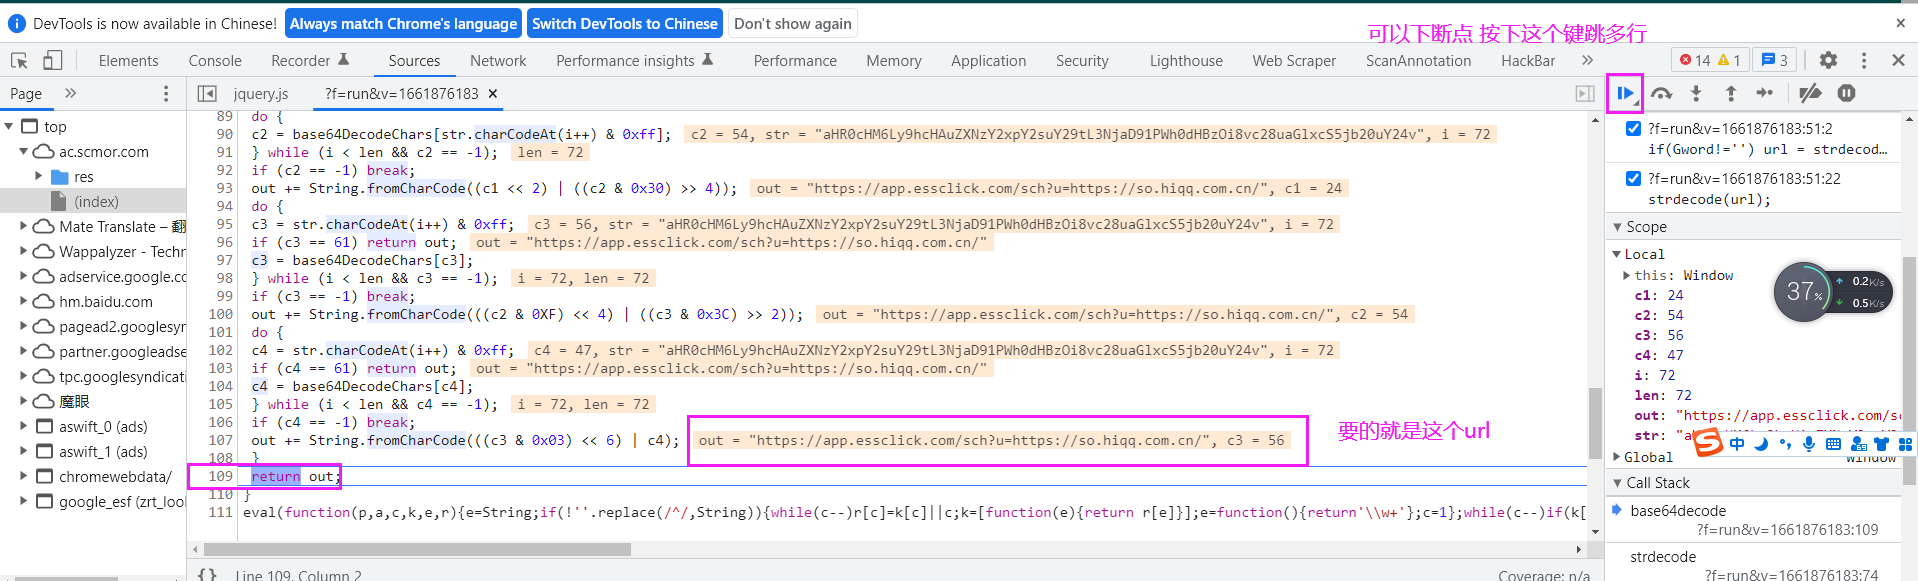The image size is (1918, 581).
Task: Collapse the top frame tree node
Action: pyautogui.click(x=9, y=126)
